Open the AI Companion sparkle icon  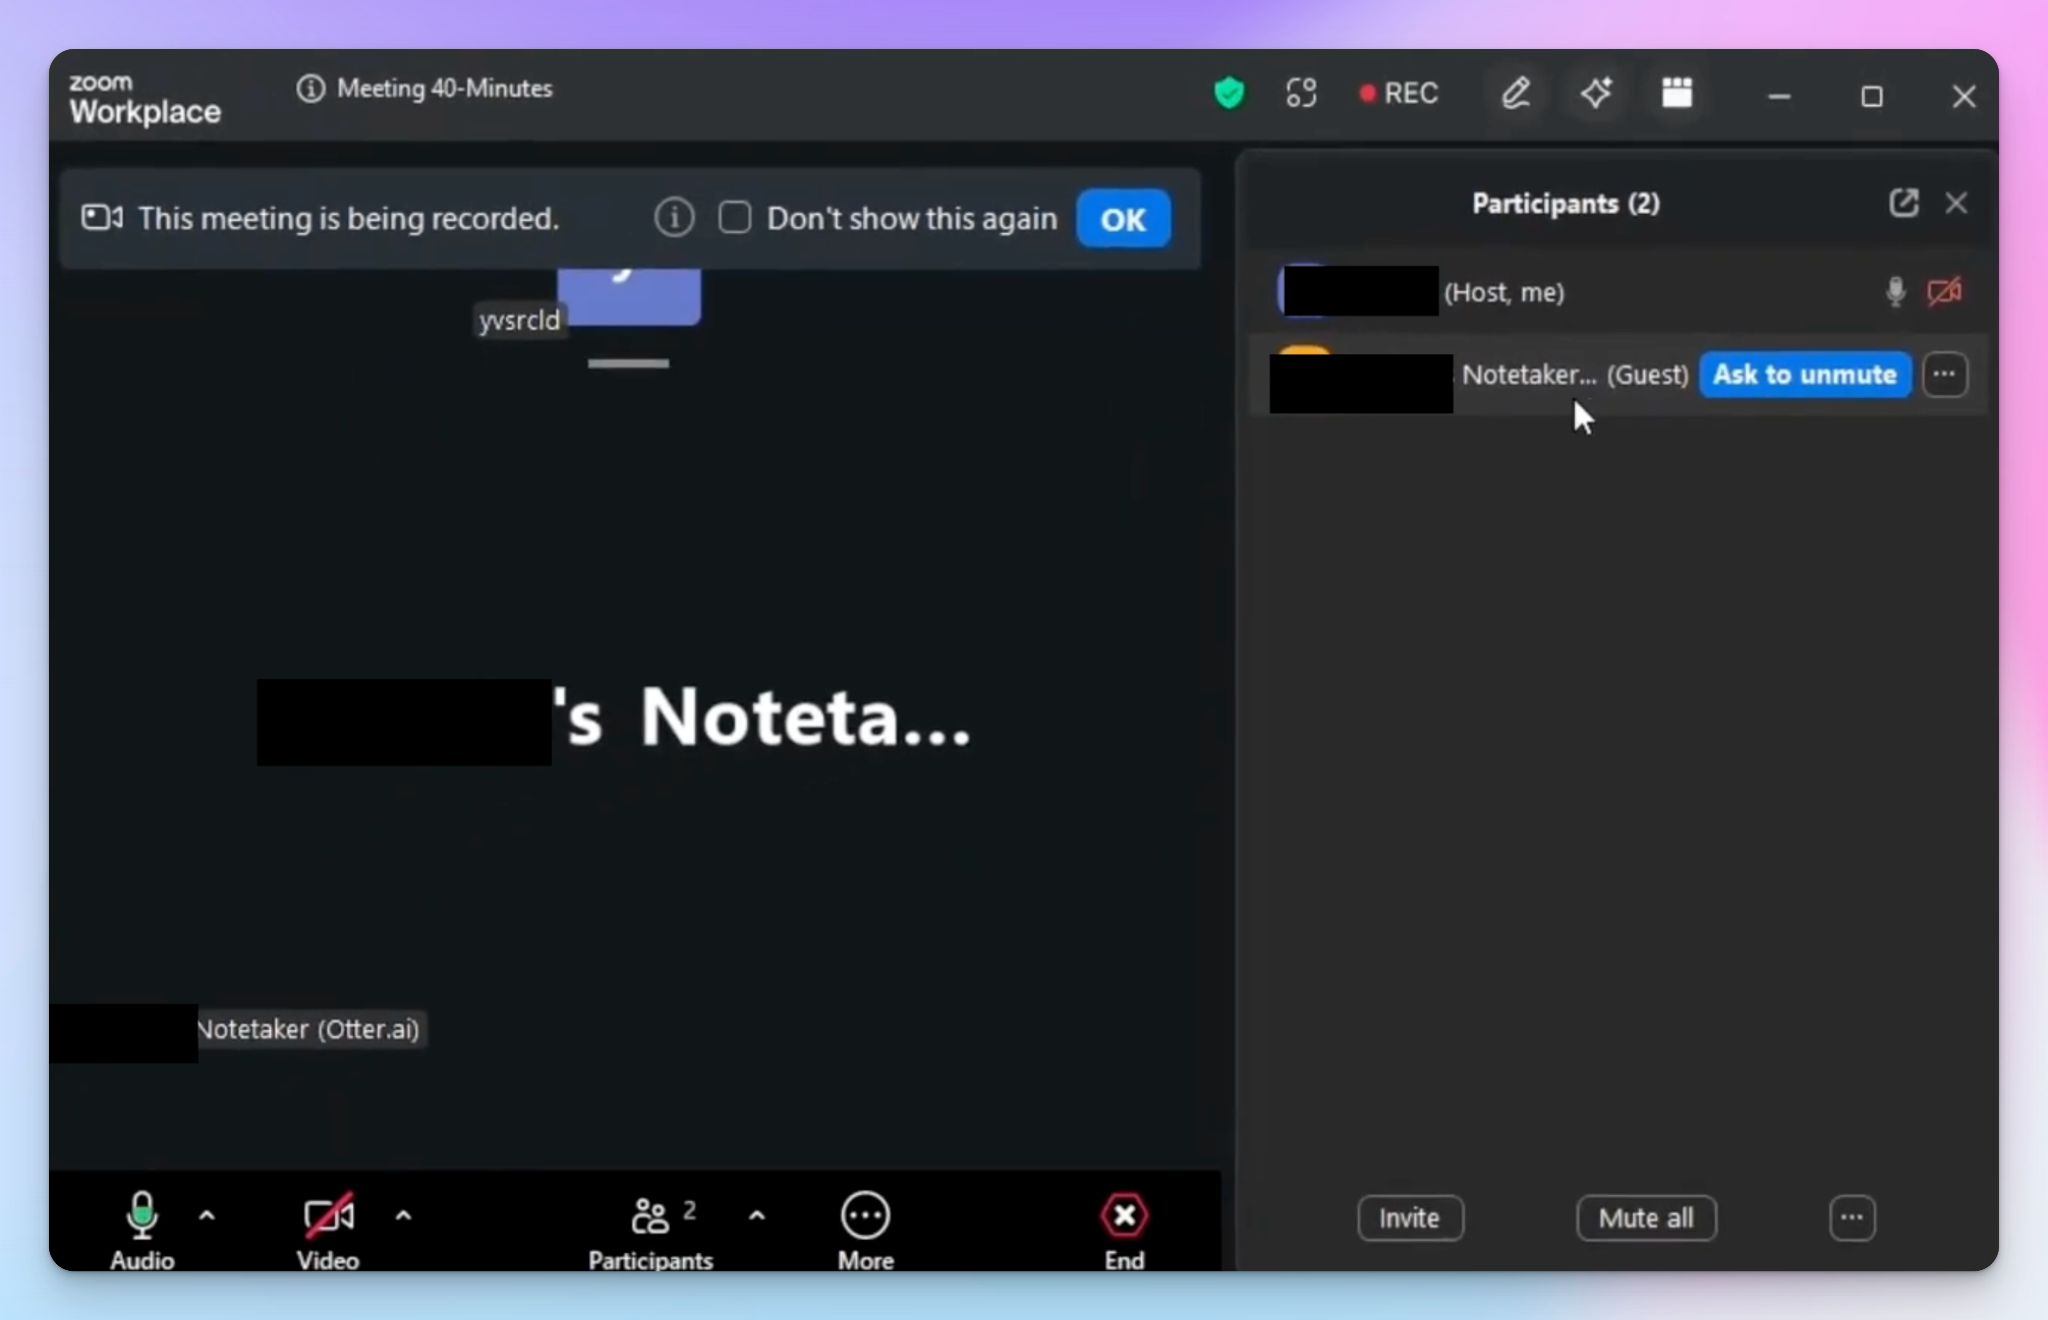[1596, 93]
